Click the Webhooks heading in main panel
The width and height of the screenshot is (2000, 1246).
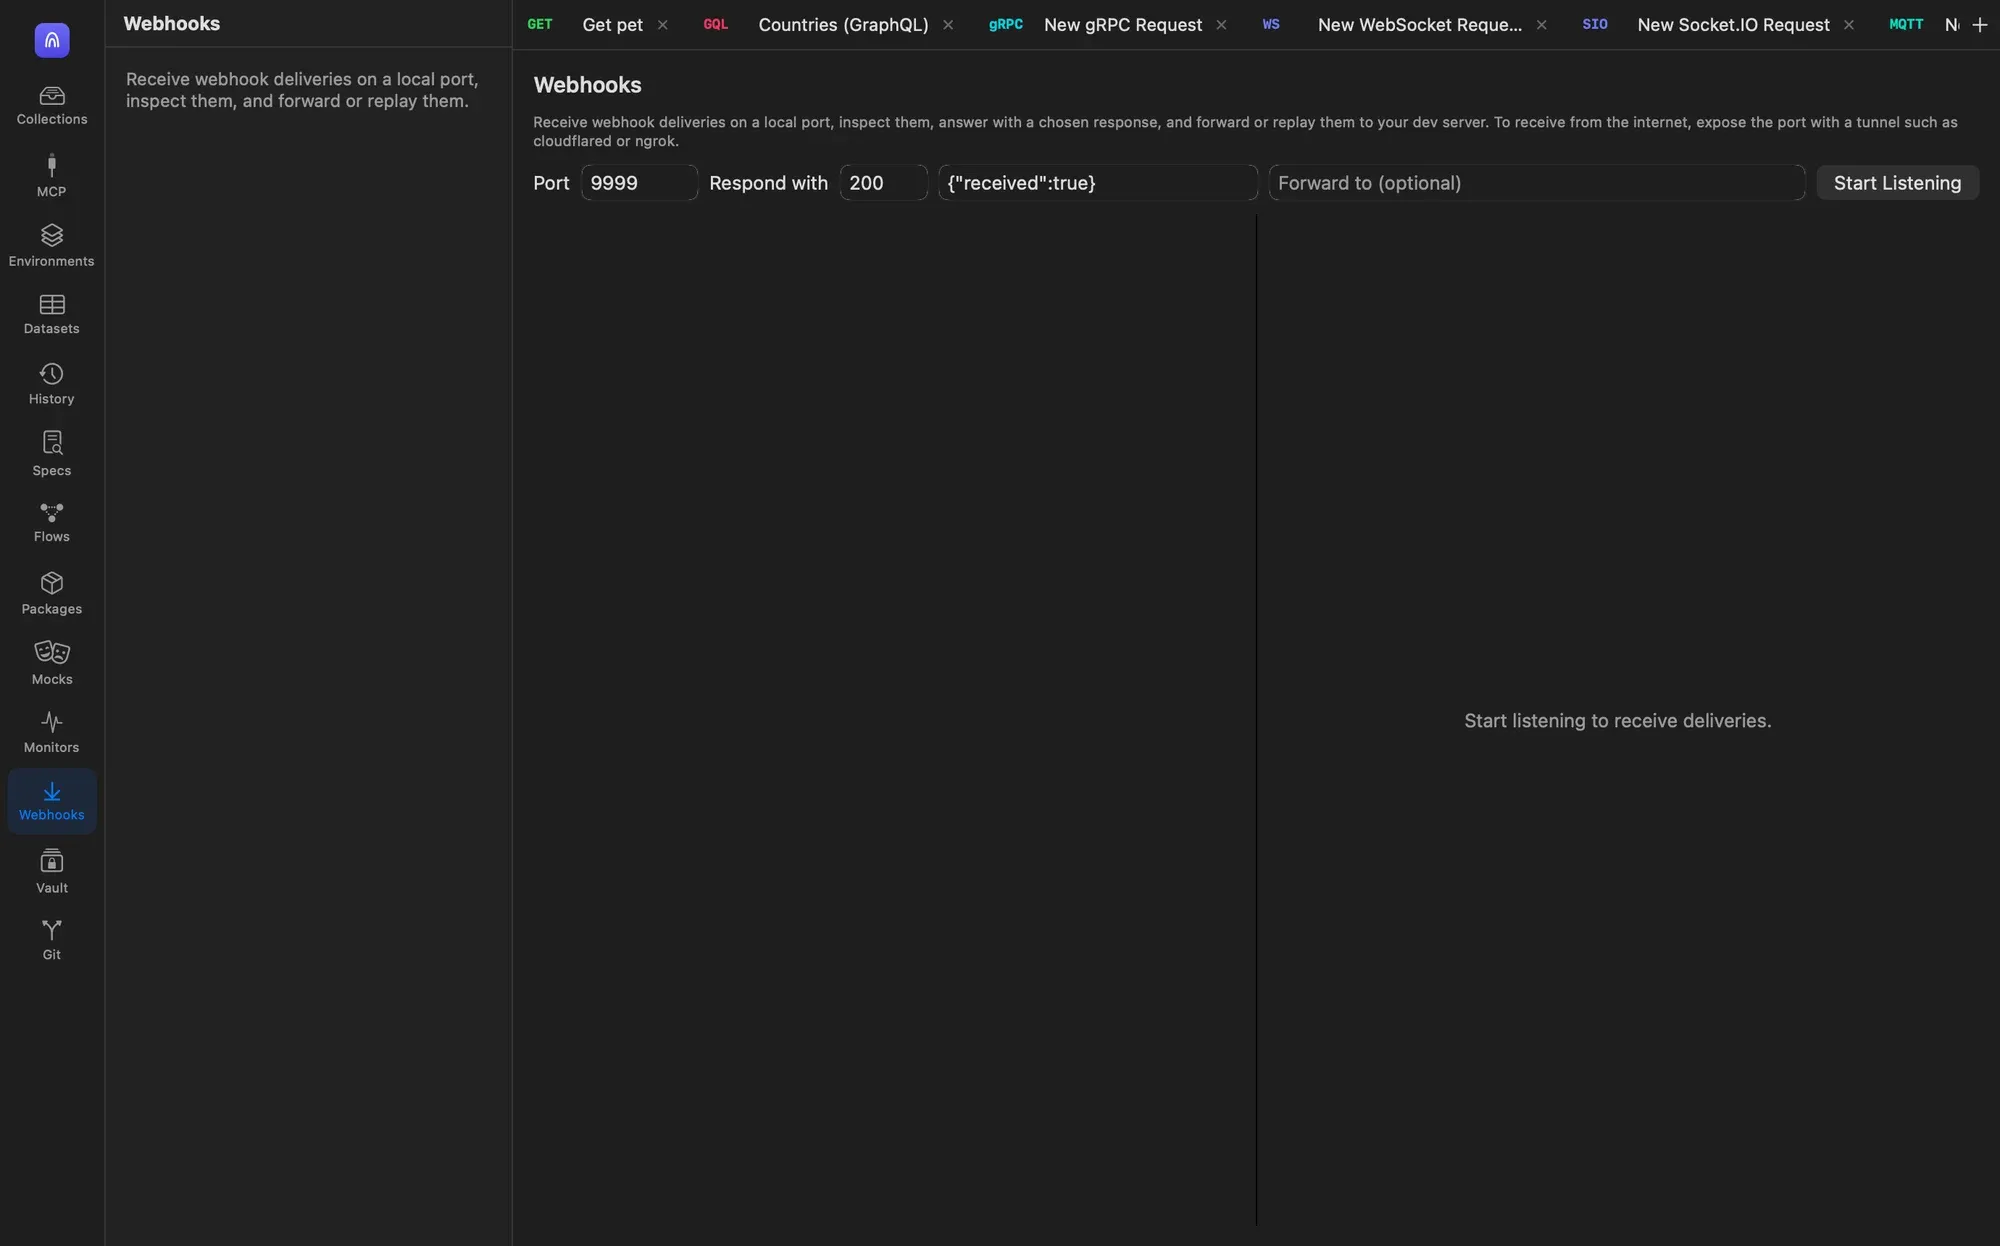pyautogui.click(x=587, y=85)
